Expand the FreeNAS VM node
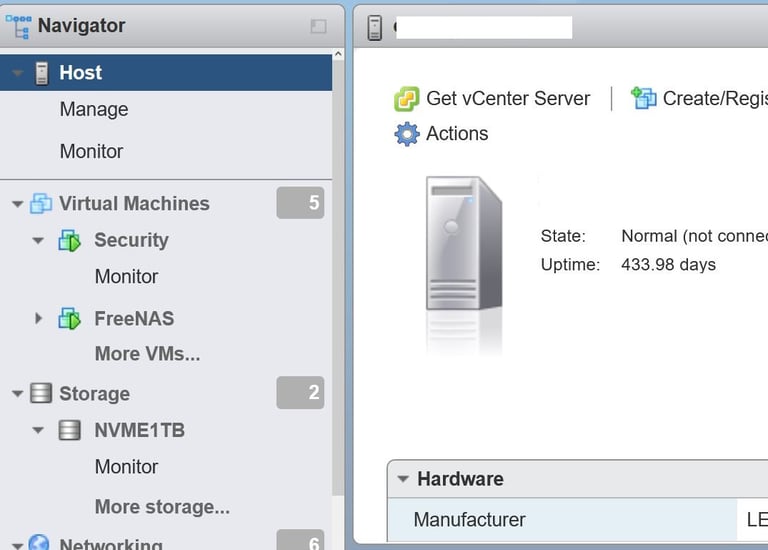The image size is (768, 550). (x=38, y=318)
